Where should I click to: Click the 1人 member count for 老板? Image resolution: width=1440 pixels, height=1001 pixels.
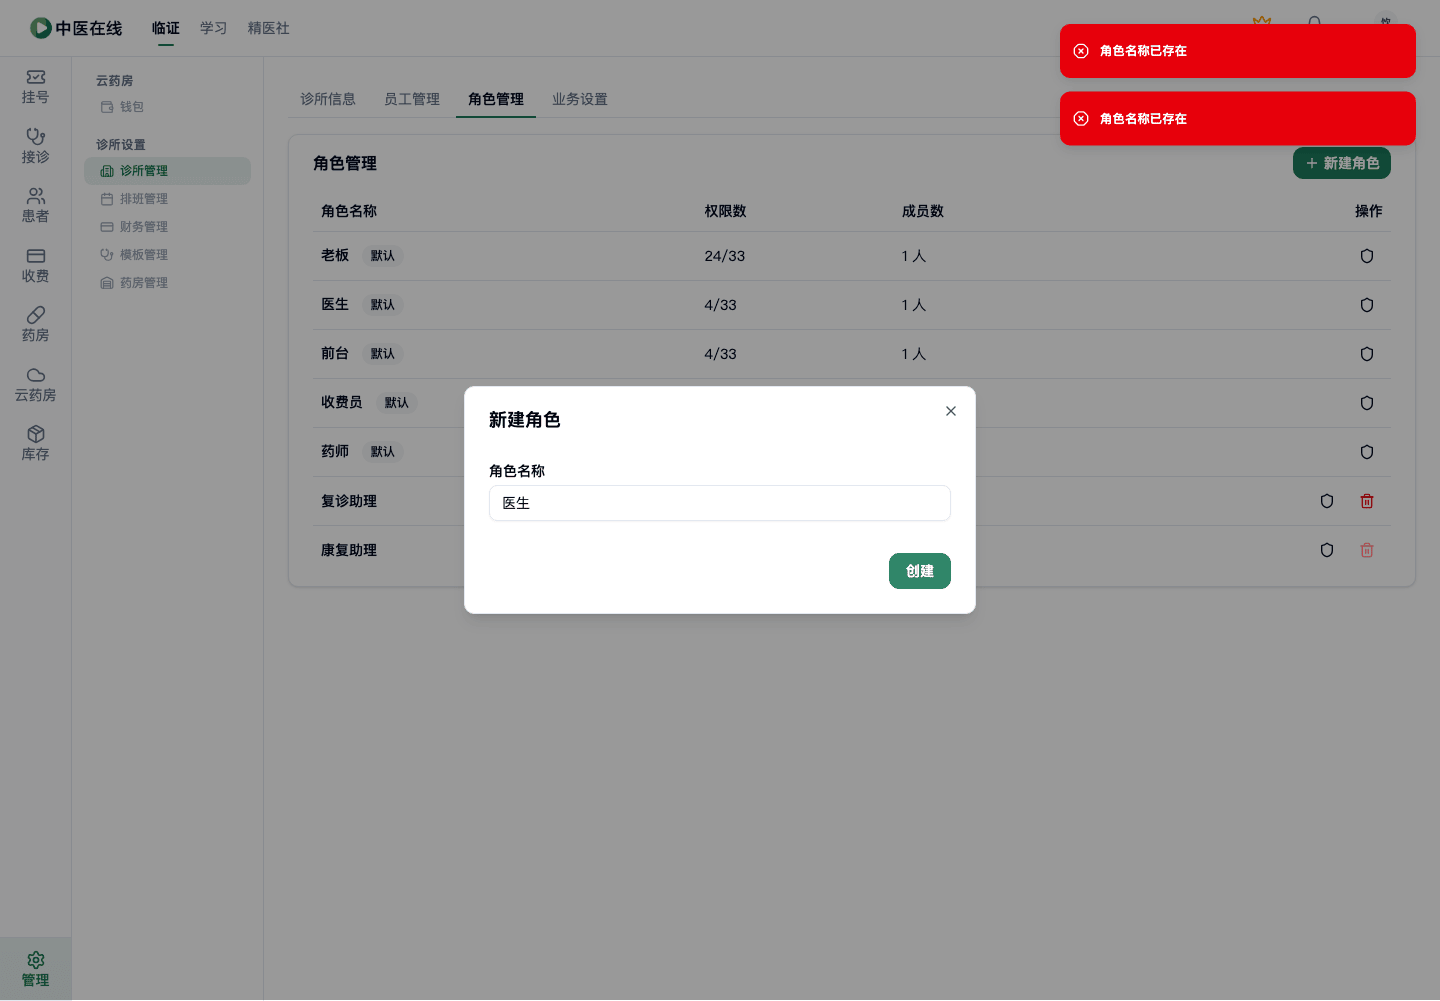coord(913,256)
